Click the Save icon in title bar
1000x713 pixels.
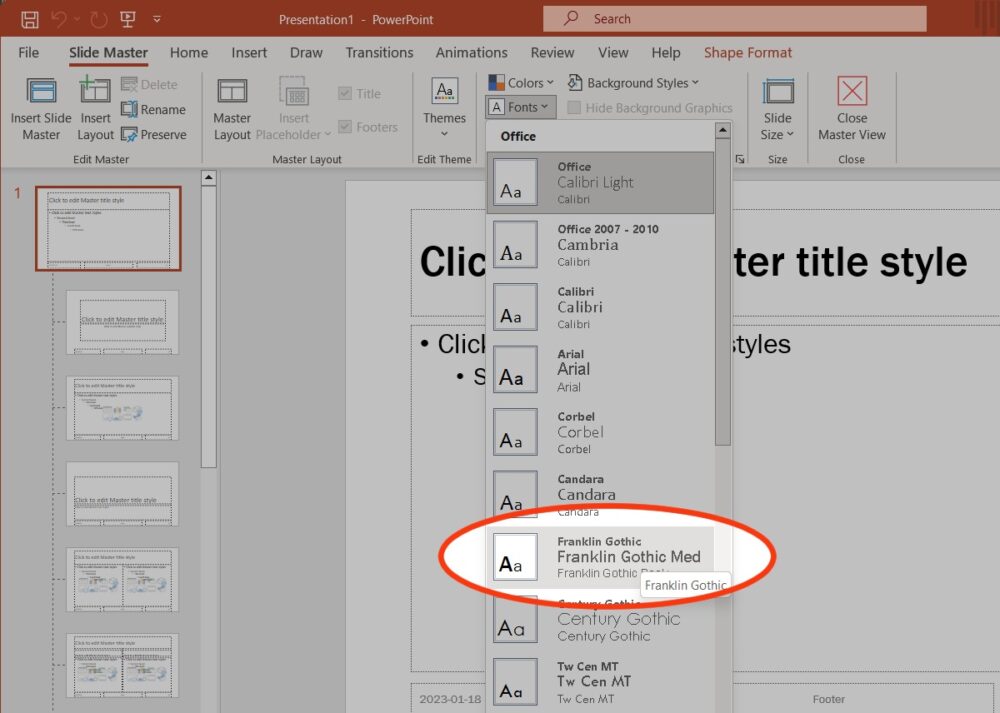[30, 19]
